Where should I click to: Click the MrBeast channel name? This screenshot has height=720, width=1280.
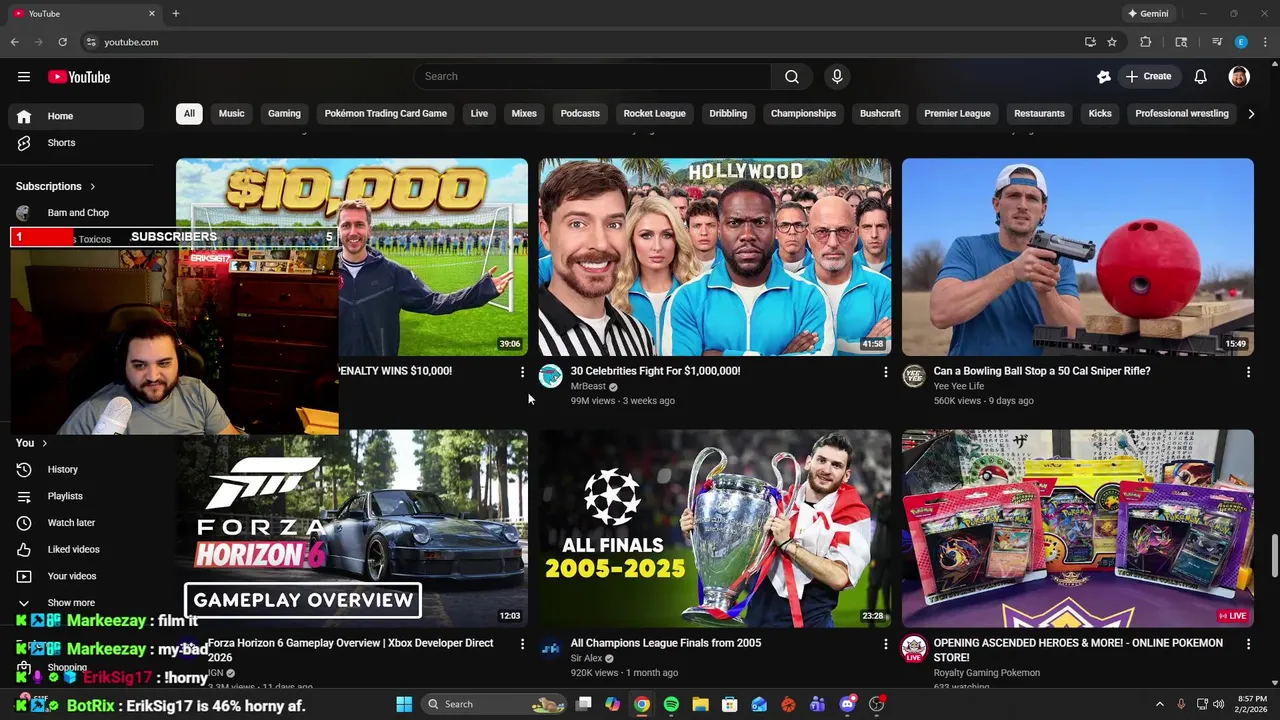click(x=588, y=387)
